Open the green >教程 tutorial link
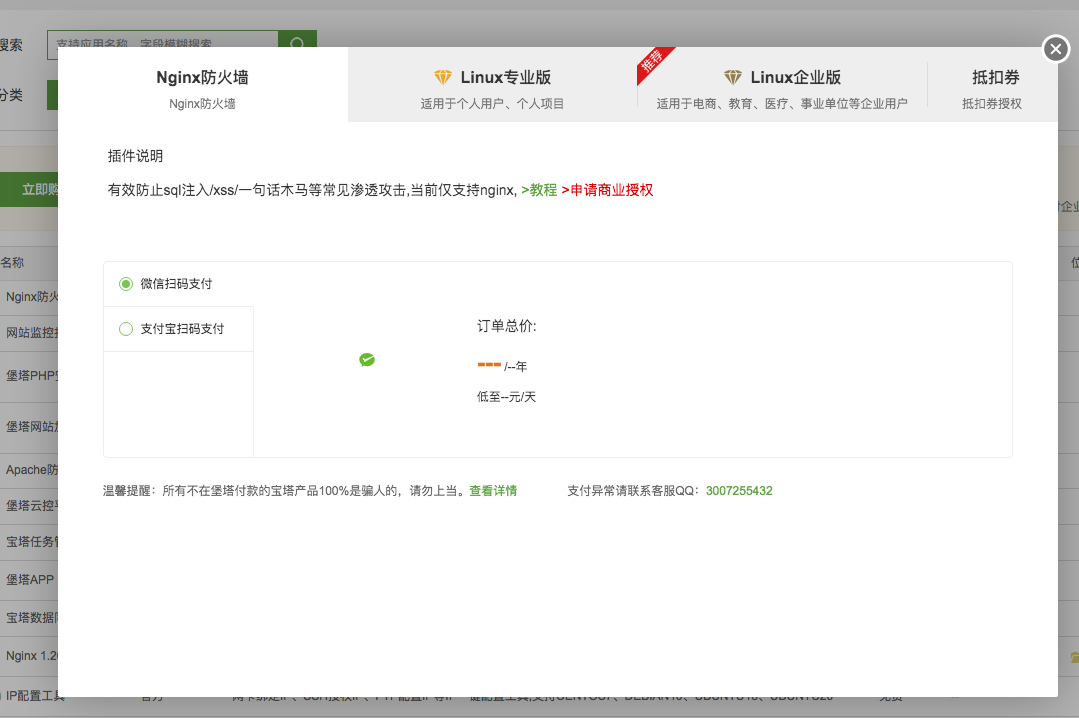The image size is (1079, 718). pos(539,190)
